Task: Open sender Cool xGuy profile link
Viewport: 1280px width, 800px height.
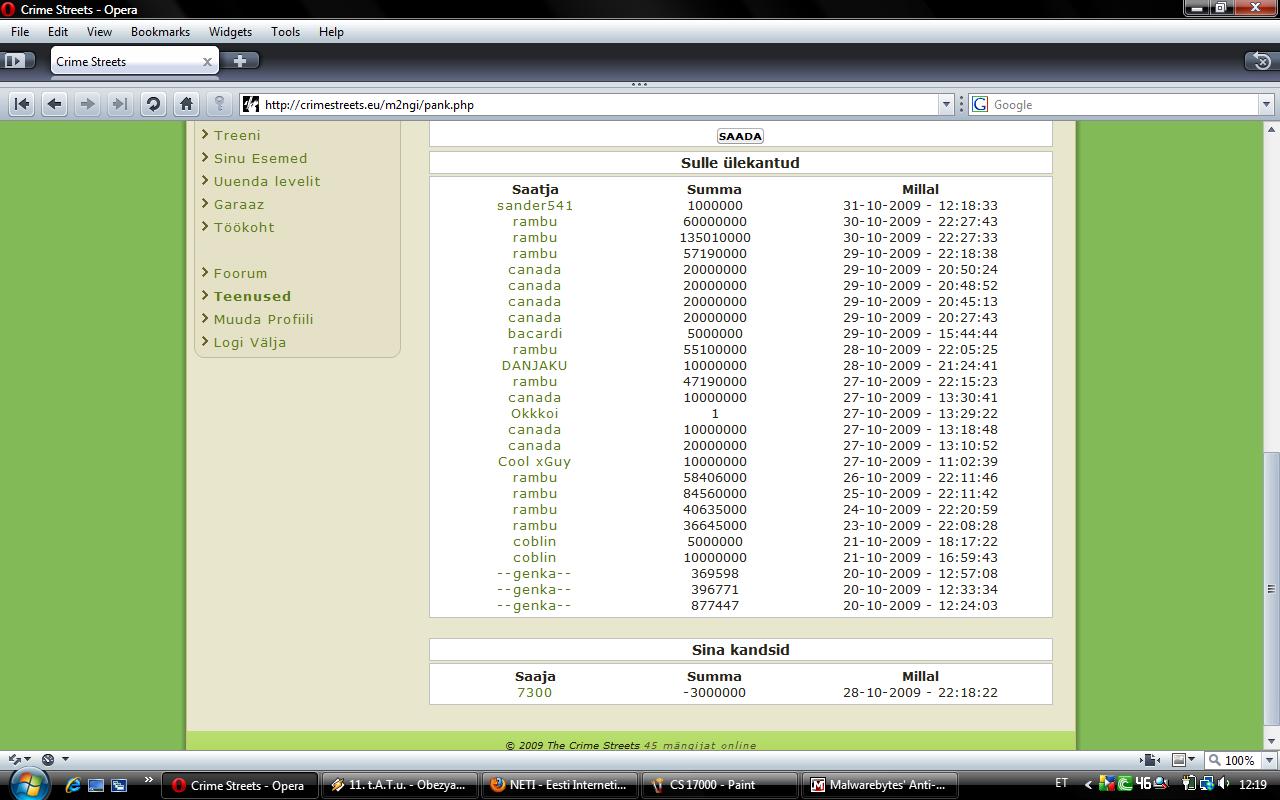Action: tap(535, 461)
